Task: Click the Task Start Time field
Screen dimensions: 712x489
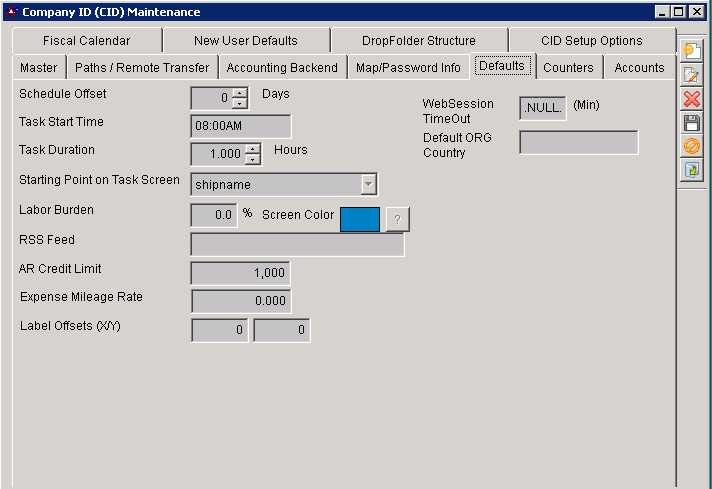Action: 240,126
